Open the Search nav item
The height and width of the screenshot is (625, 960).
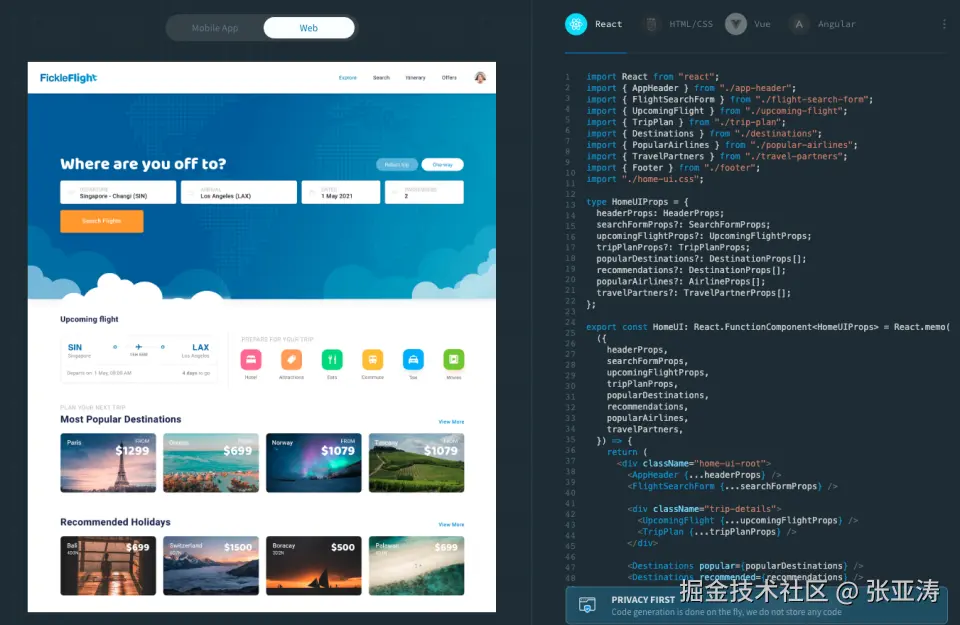[x=381, y=78]
